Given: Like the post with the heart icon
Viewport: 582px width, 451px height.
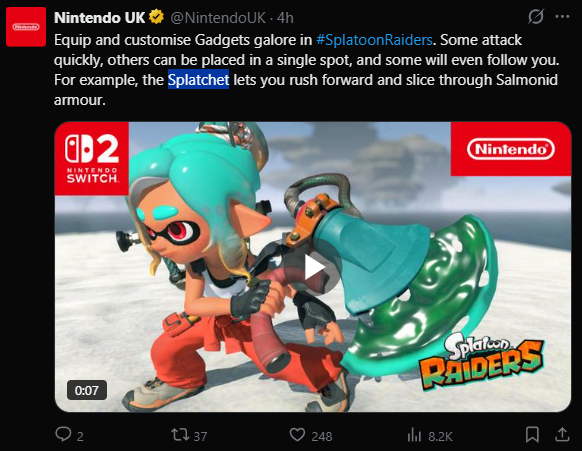Looking at the screenshot, I should tap(297, 434).
